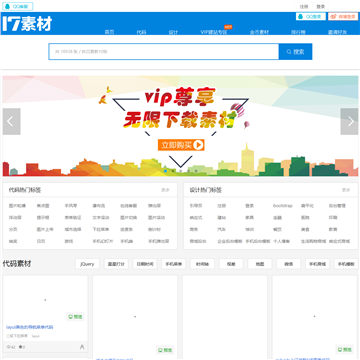The image size is (360, 360).
Task: Click the 倒计时 tag
Action: coord(154,229)
